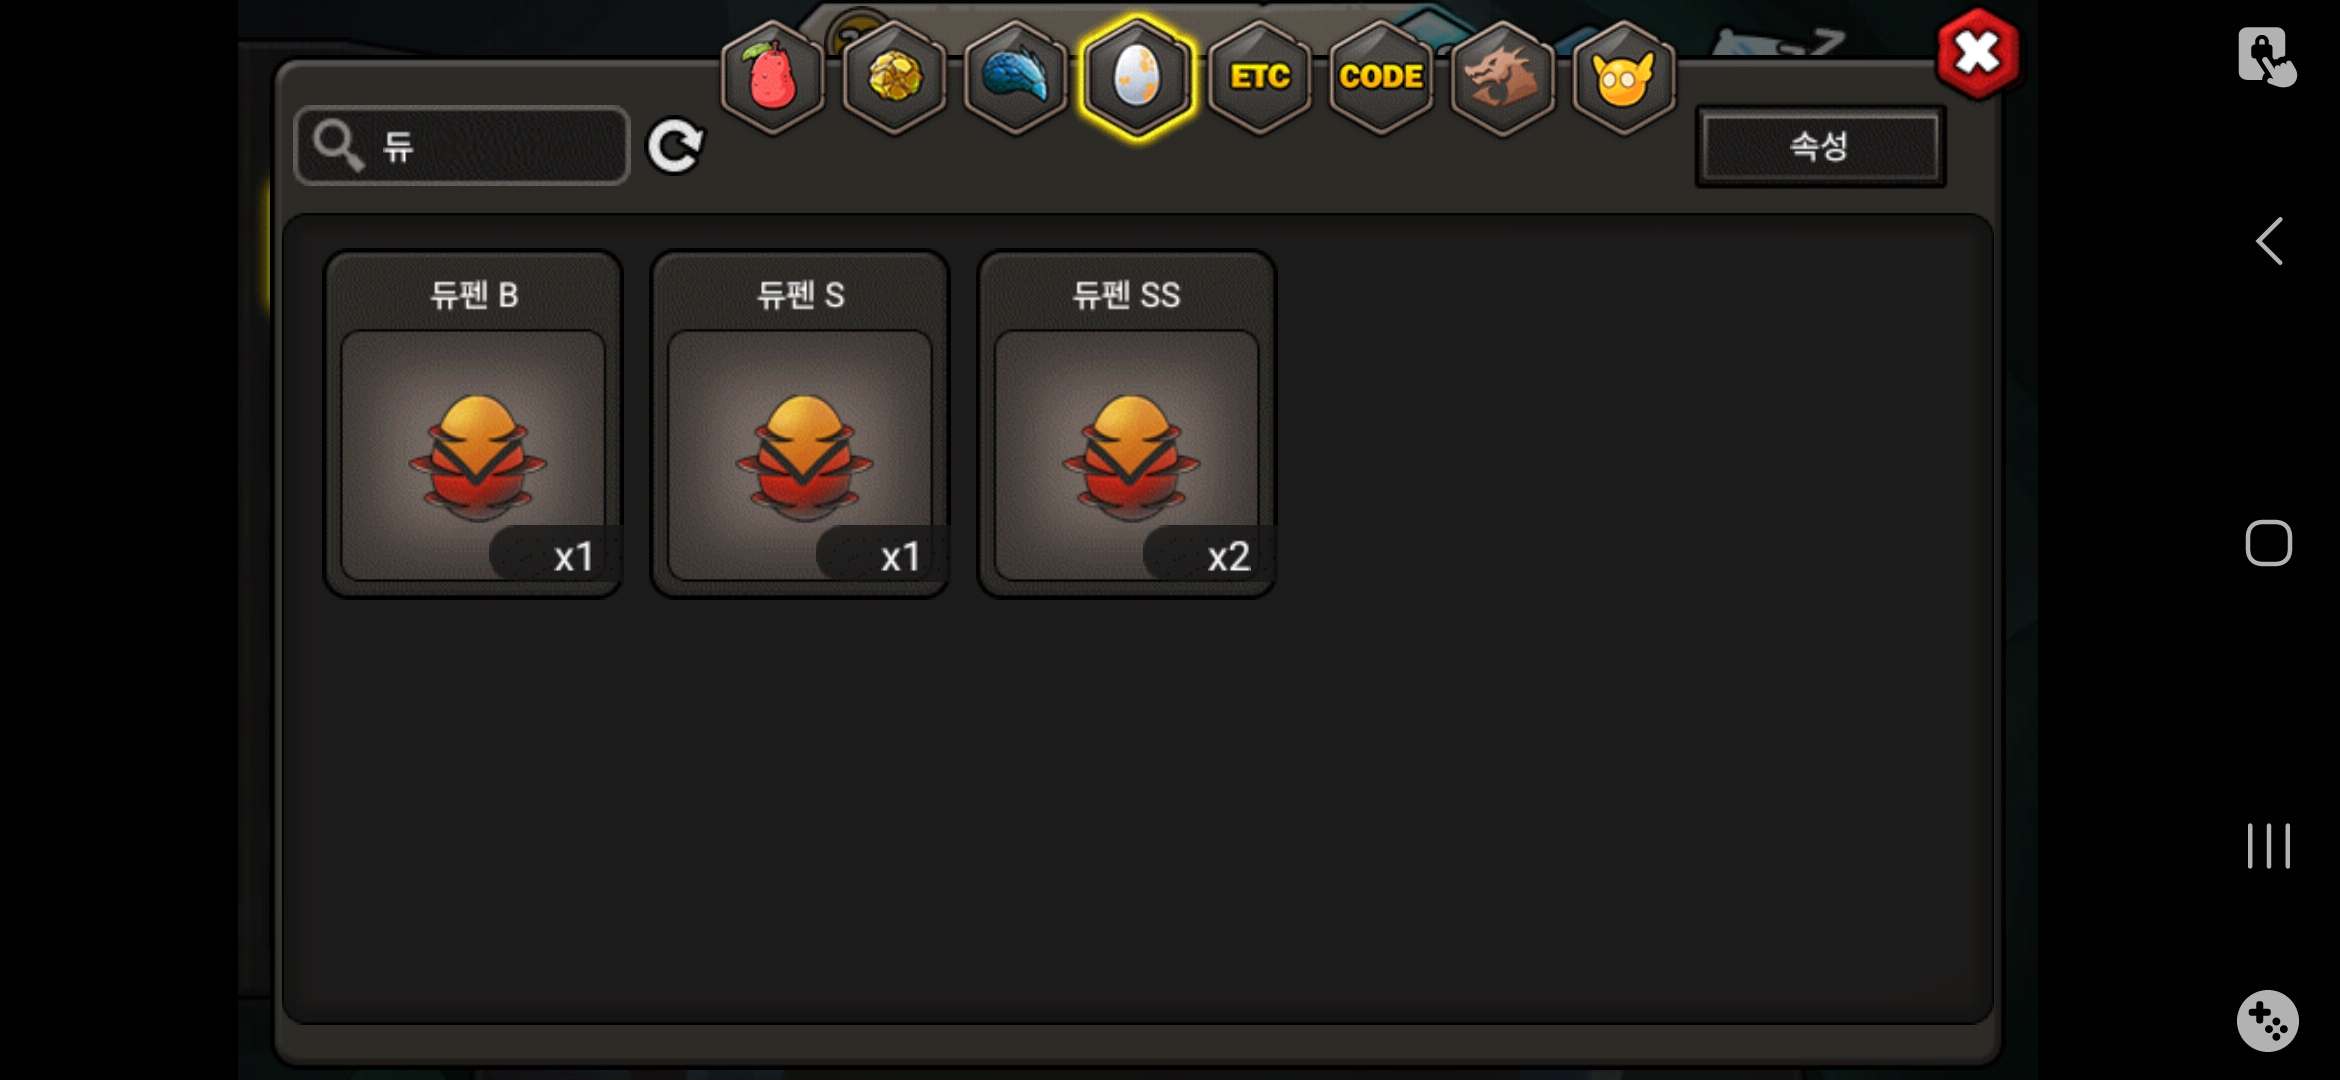Screen dimensions: 2340x1080
Task: Select the 듀펜 B egg card
Action: (x=473, y=424)
